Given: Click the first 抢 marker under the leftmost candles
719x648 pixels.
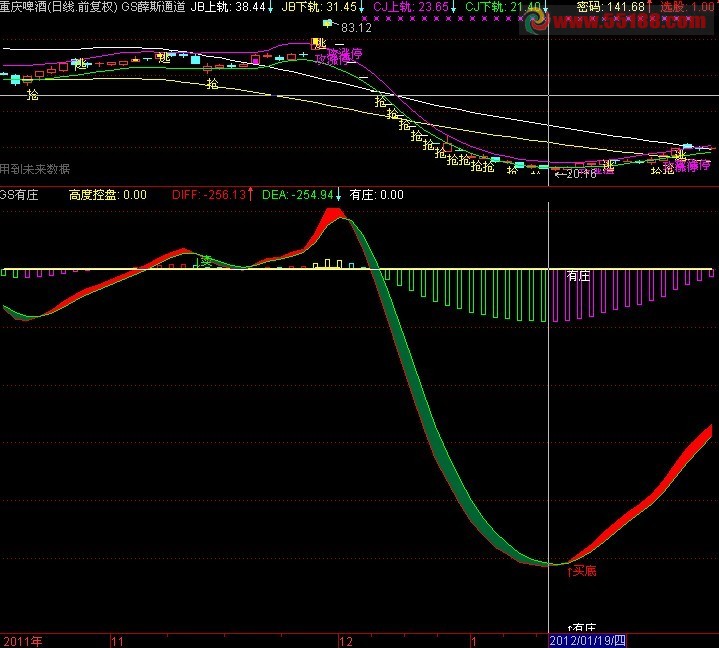Looking at the screenshot, I should pos(33,95).
